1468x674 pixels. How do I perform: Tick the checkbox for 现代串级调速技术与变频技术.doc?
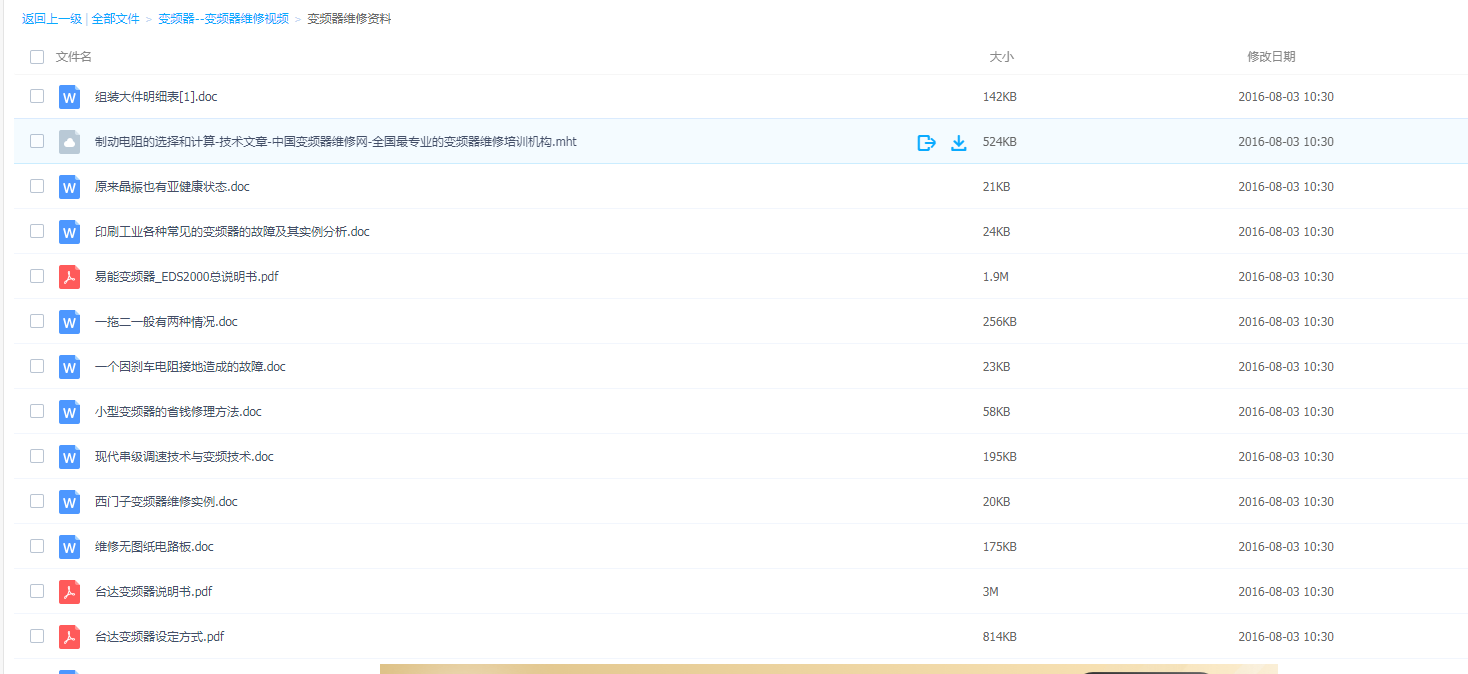[37, 456]
